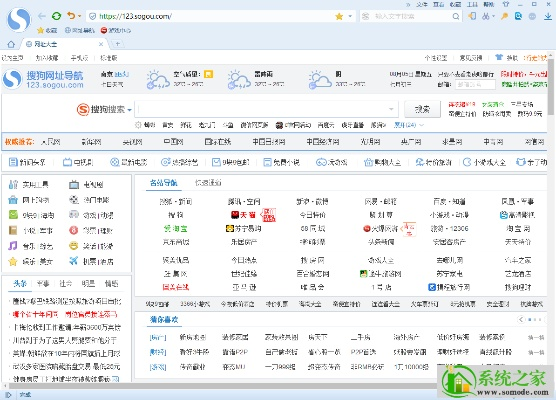Open dropdown beside the orange undo arrow
The image size is (556, 400).
79,16
